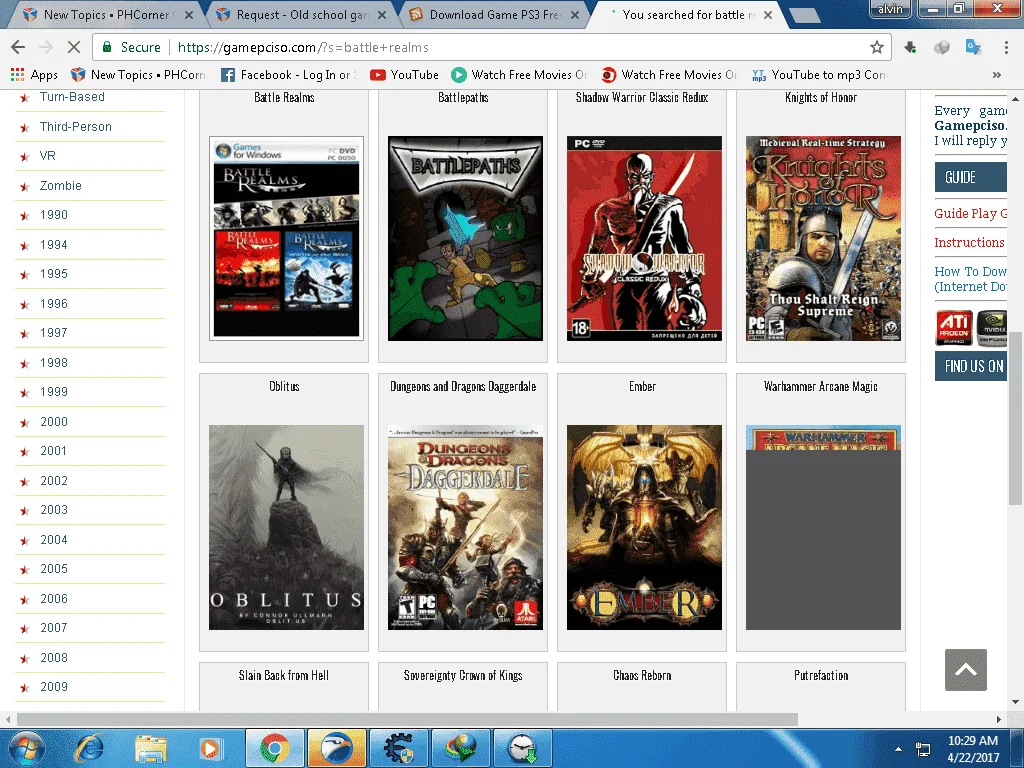The height and width of the screenshot is (768, 1024).
Task: Open the YouTube bookmark
Action: (404, 75)
